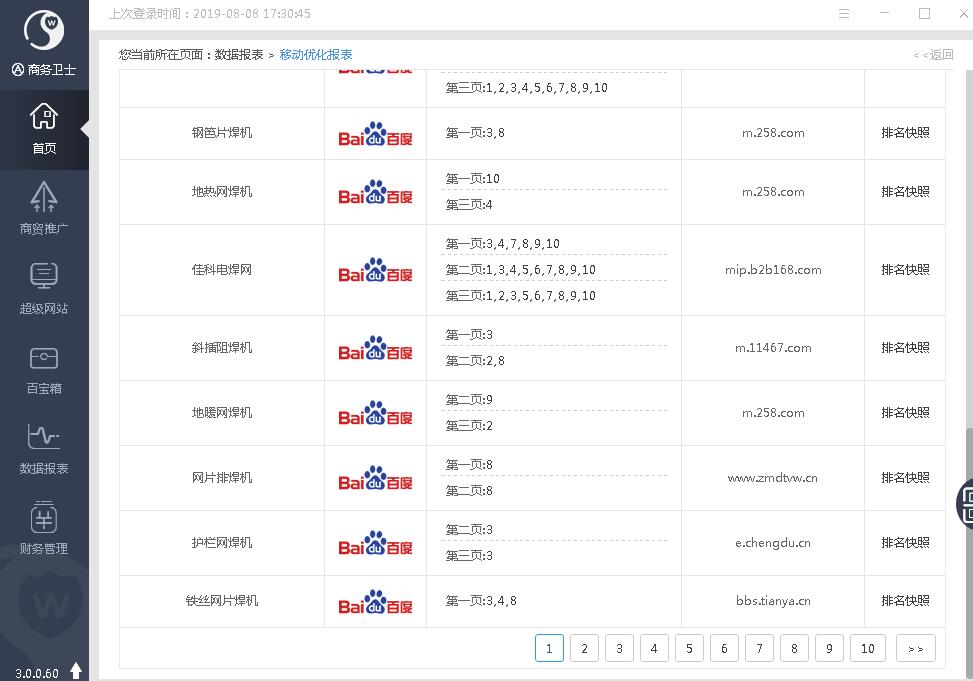Select page 5 in pagination
Screen dimensions: 973x681
click(689, 648)
